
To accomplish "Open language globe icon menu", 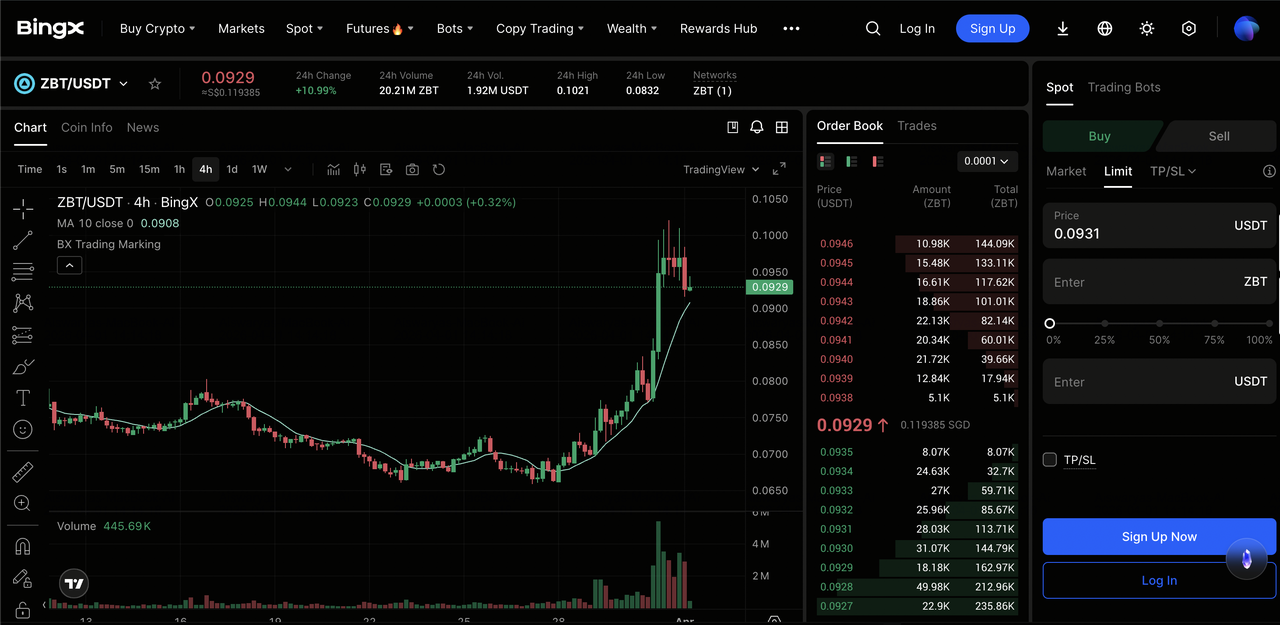I will tap(1105, 29).
